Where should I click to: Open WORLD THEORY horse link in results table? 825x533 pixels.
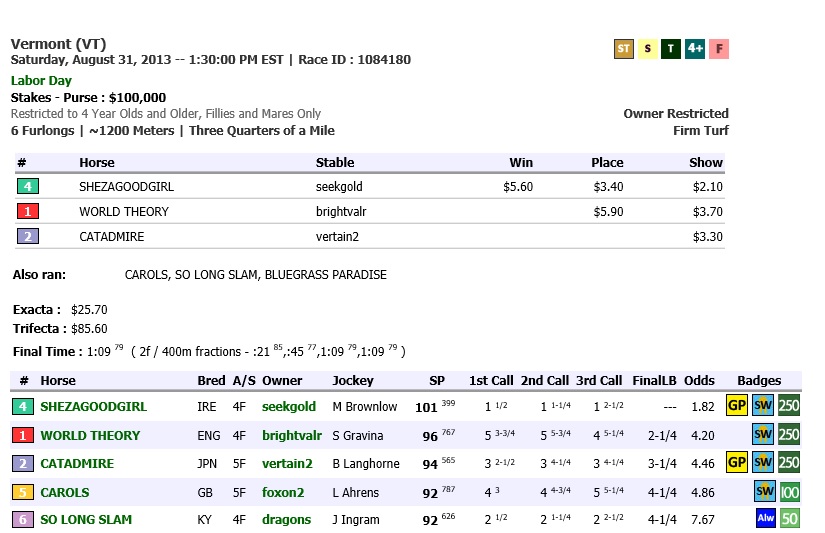pos(90,436)
